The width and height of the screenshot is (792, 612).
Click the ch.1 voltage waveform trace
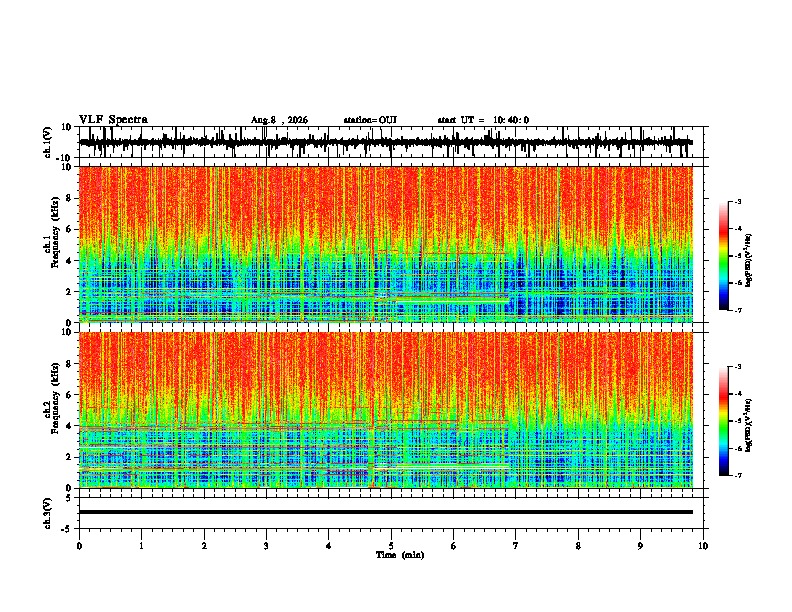click(386, 142)
